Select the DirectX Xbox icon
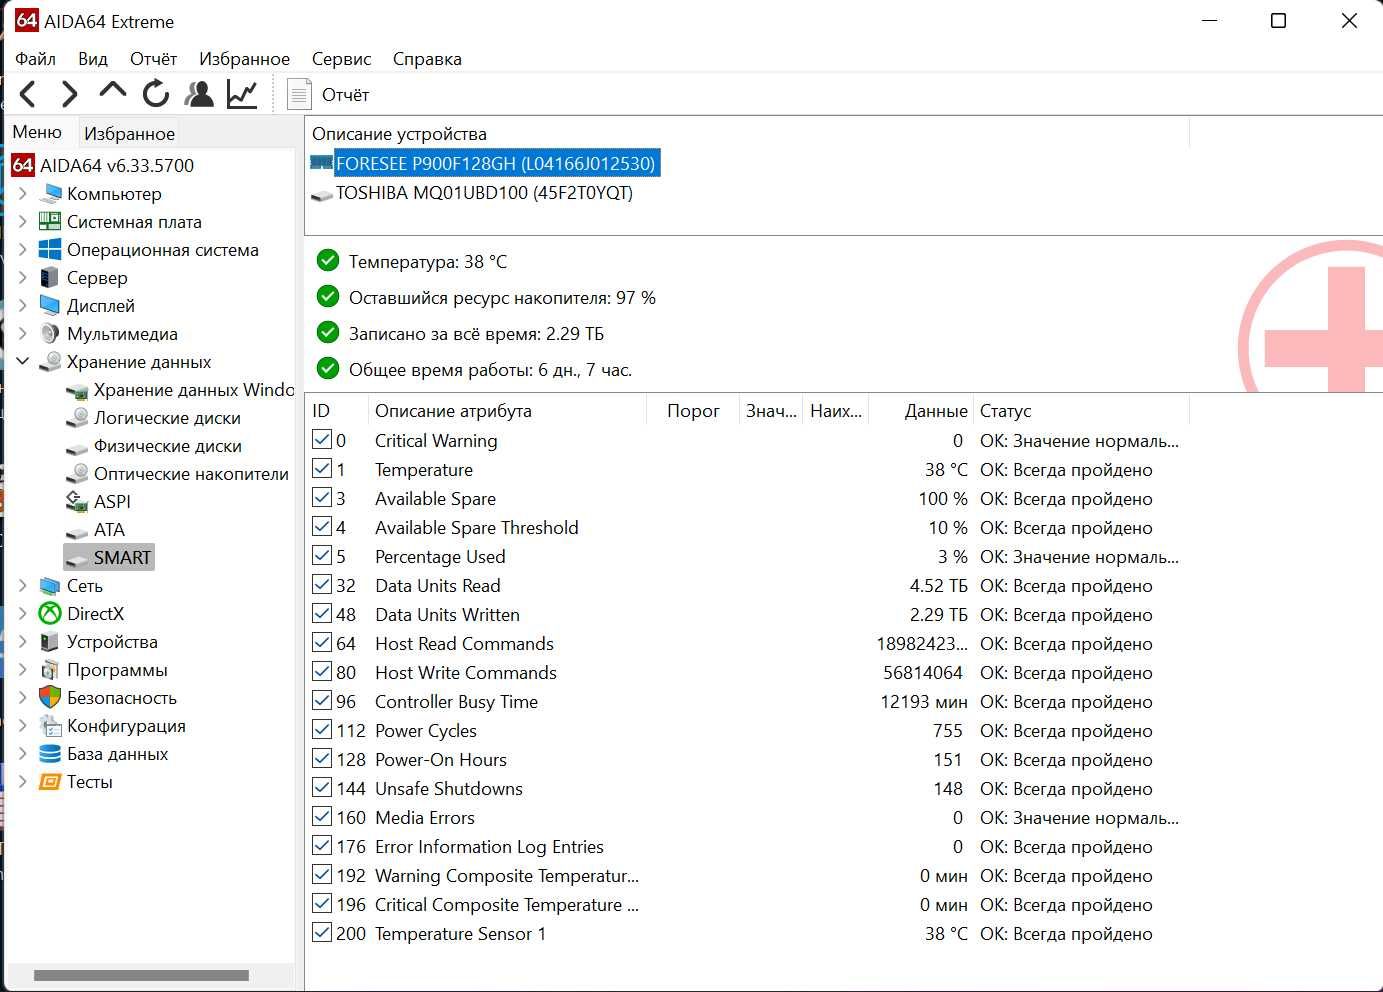 tap(50, 613)
